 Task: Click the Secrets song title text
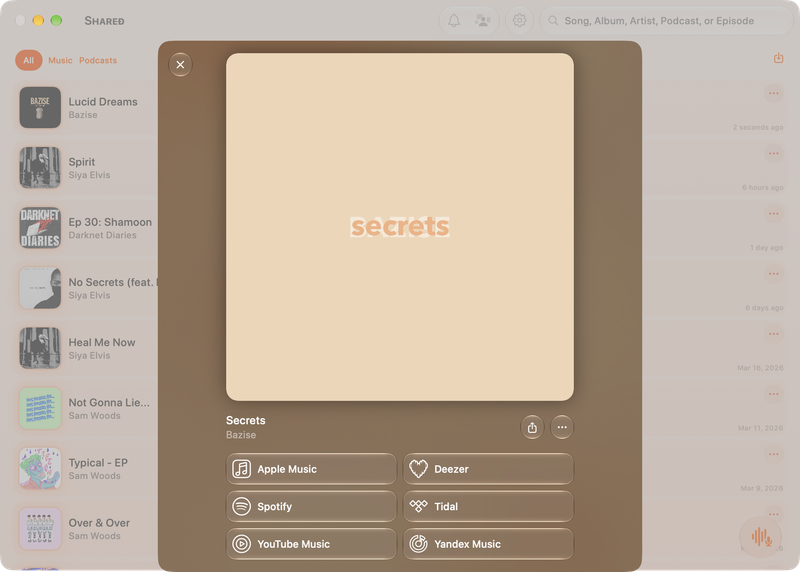point(246,420)
